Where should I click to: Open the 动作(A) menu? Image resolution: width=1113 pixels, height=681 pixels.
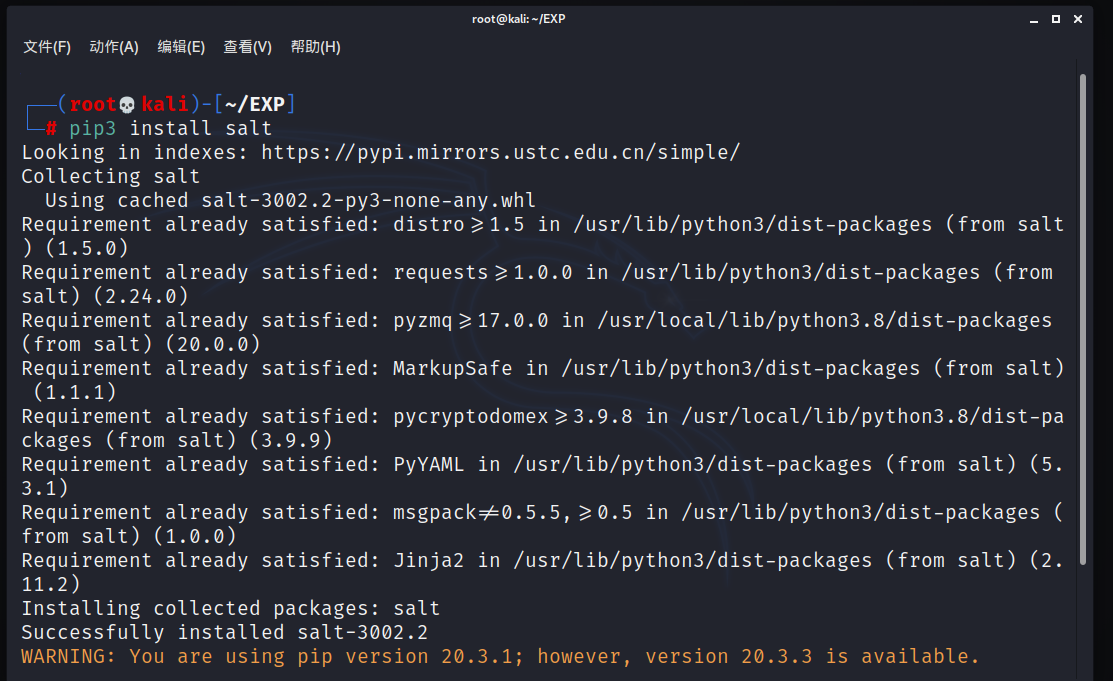click(x=113, y=47)
